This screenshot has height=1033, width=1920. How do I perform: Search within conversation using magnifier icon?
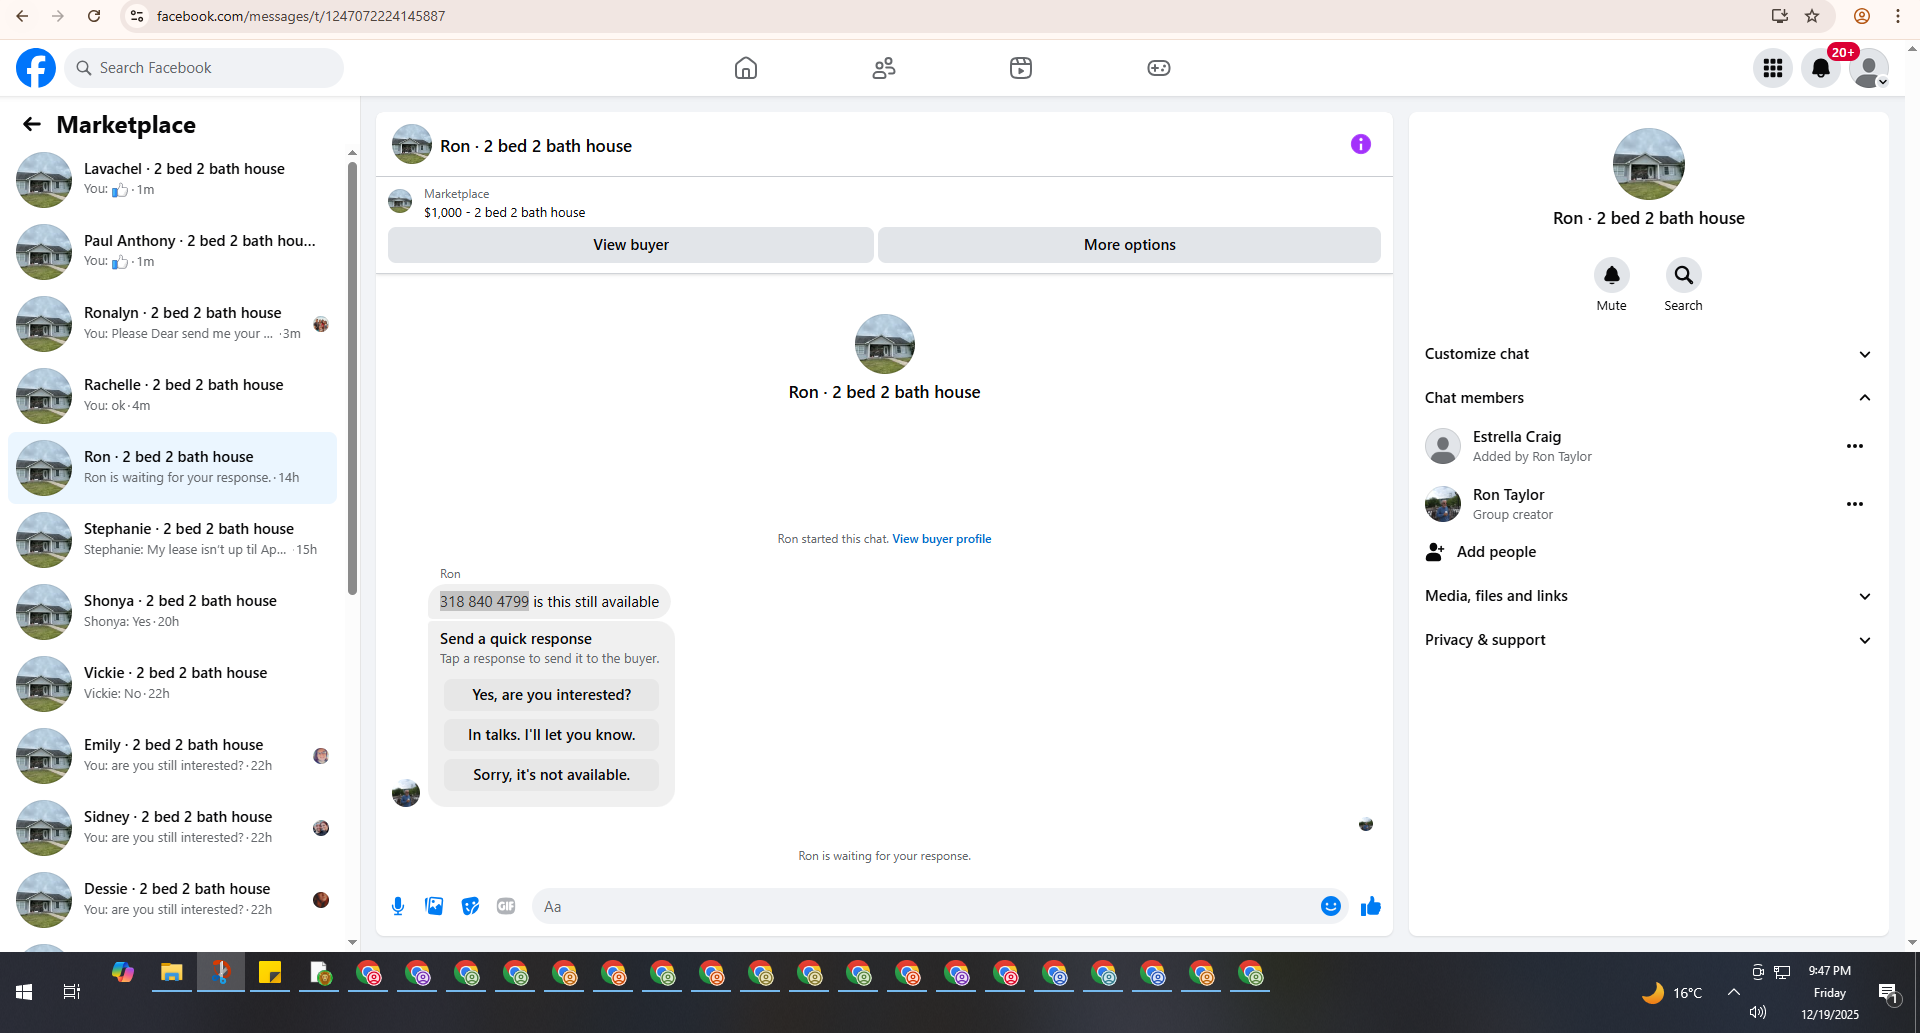(1683, 275)
